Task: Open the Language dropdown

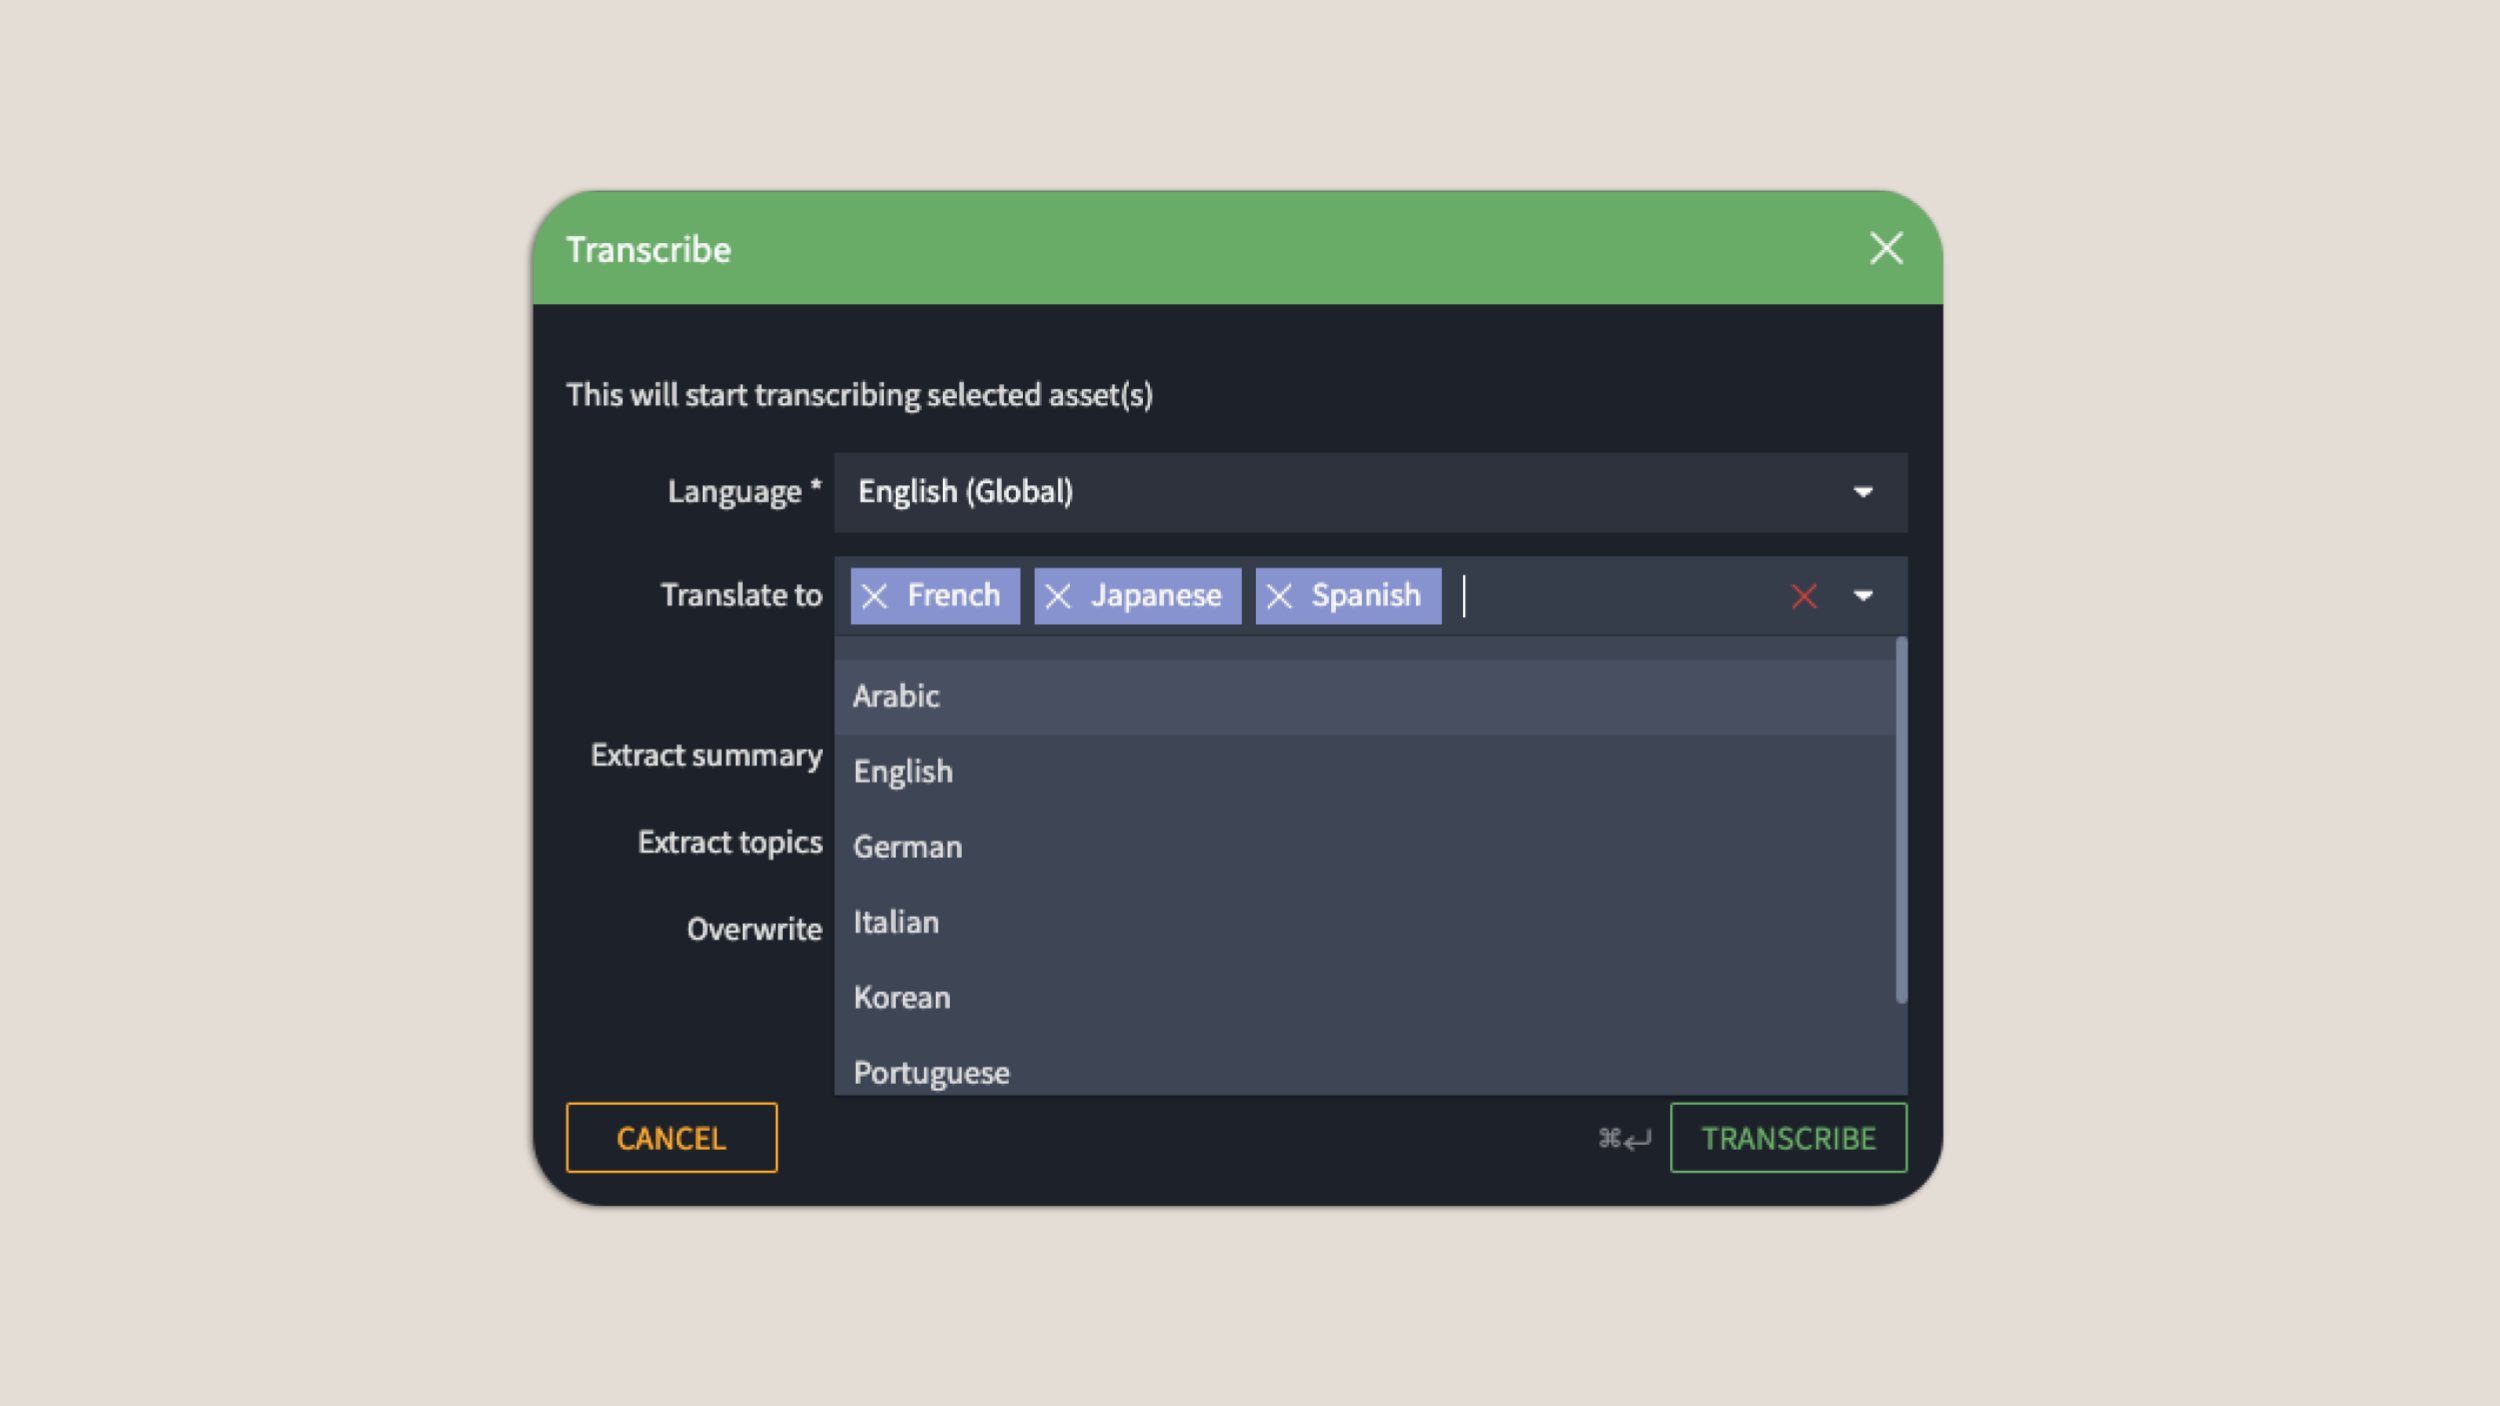Action: coord(1863,492)
